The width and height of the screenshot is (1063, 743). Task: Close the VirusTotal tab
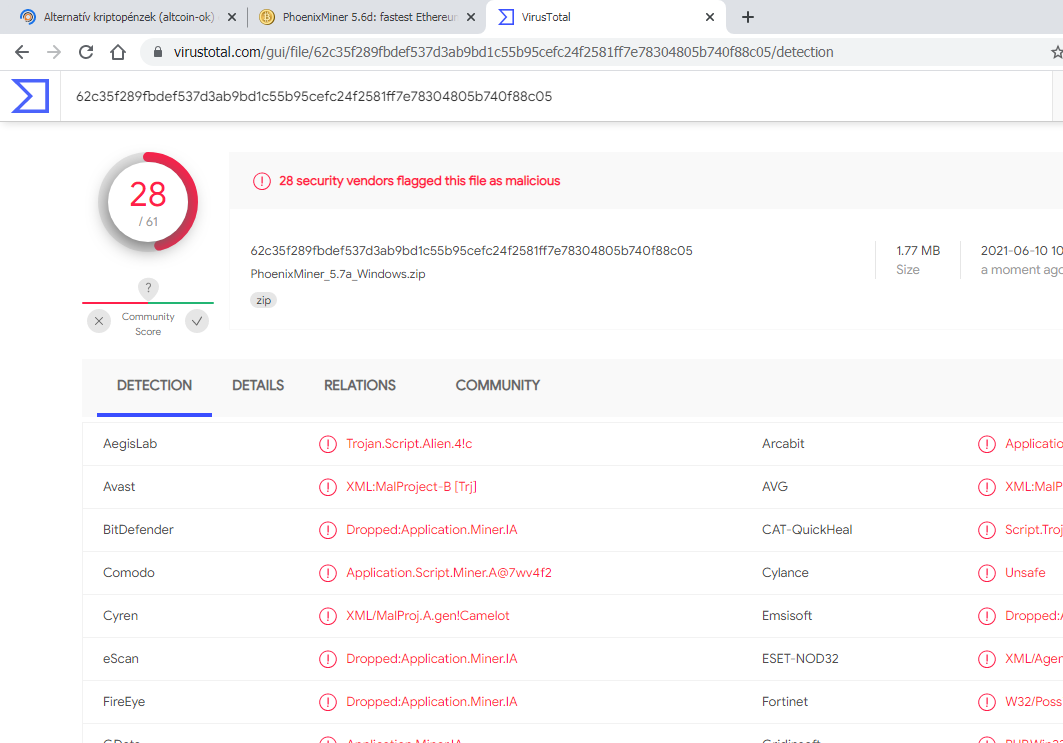710,17
